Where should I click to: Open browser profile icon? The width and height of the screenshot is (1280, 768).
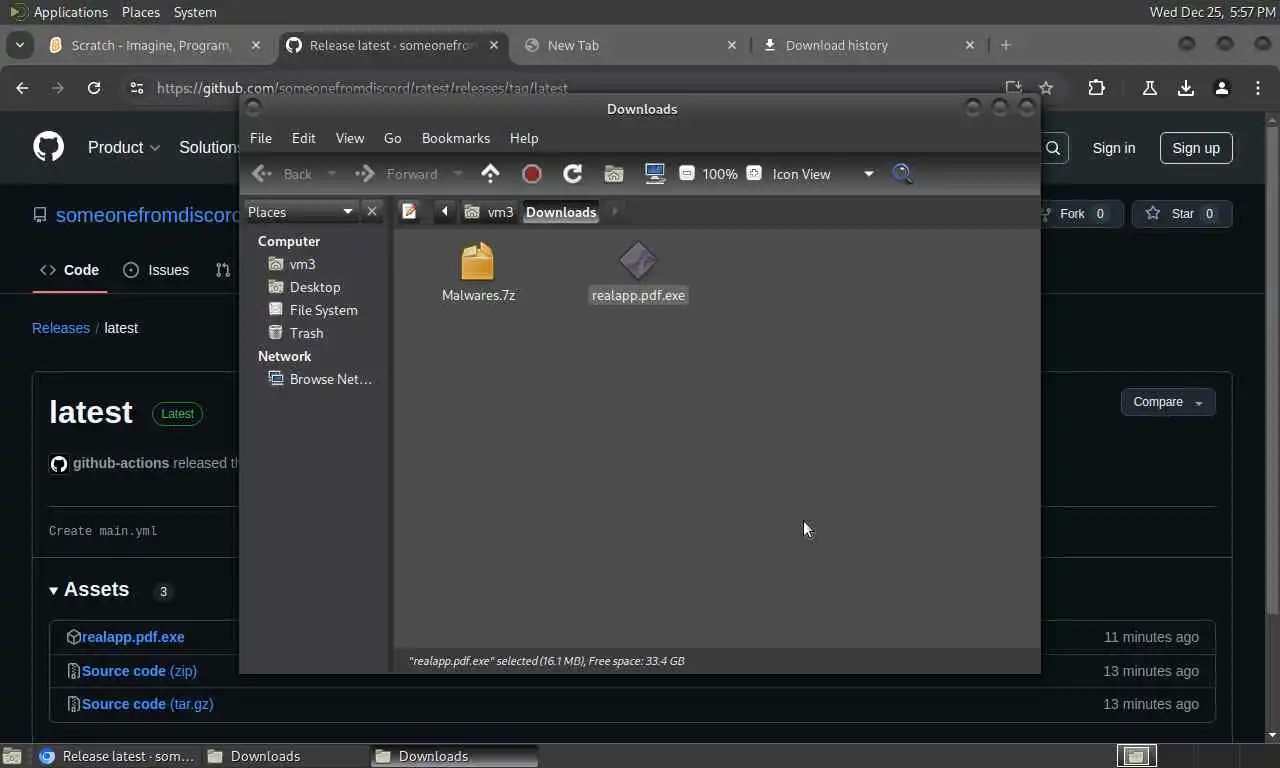[x=1221, y=88]
